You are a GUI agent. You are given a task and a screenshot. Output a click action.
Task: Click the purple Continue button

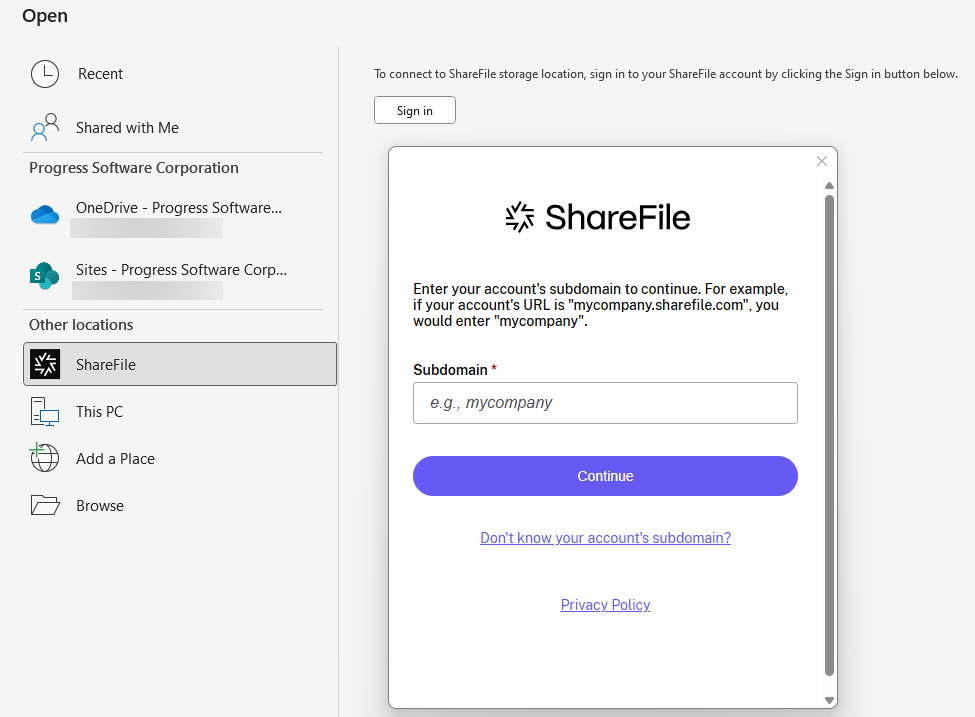click(x=605, y=476)
